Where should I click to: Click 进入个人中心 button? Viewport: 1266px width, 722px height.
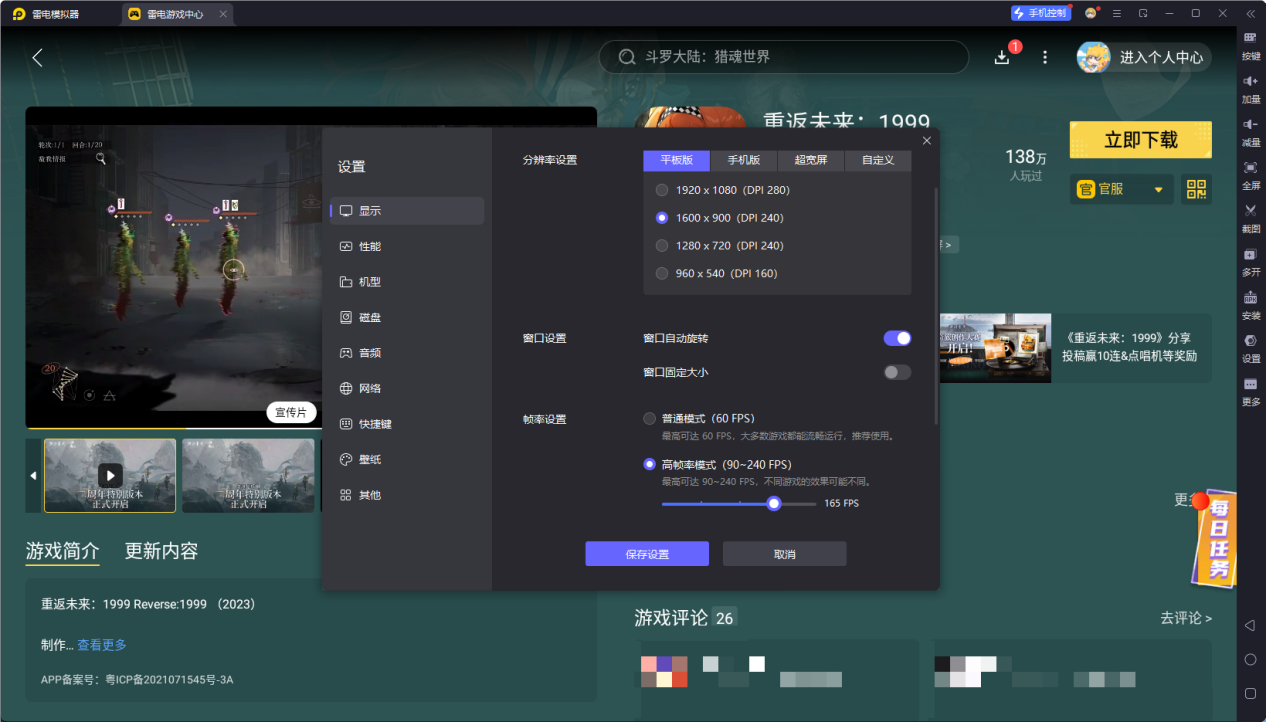click(x=1144, y=57)
